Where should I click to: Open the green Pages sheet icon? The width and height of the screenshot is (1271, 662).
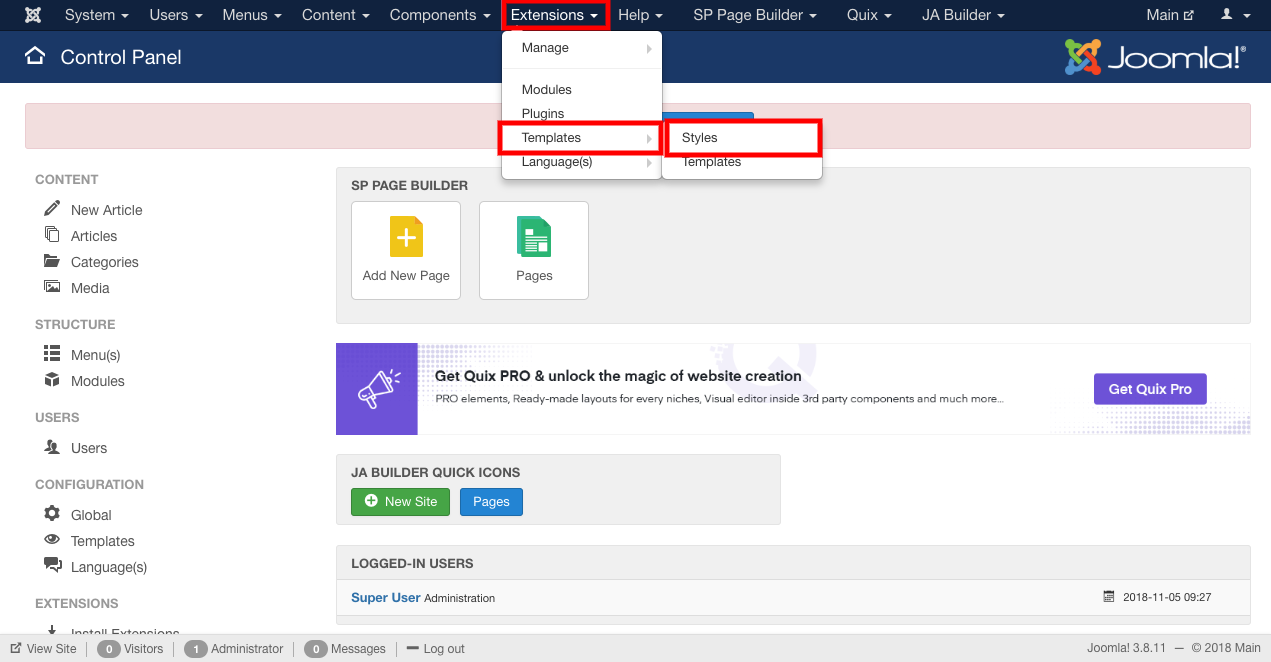point(534,238)
